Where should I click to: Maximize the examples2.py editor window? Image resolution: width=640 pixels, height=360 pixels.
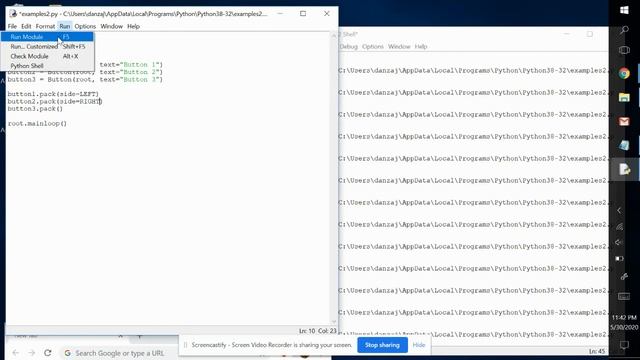coord(303,13)
